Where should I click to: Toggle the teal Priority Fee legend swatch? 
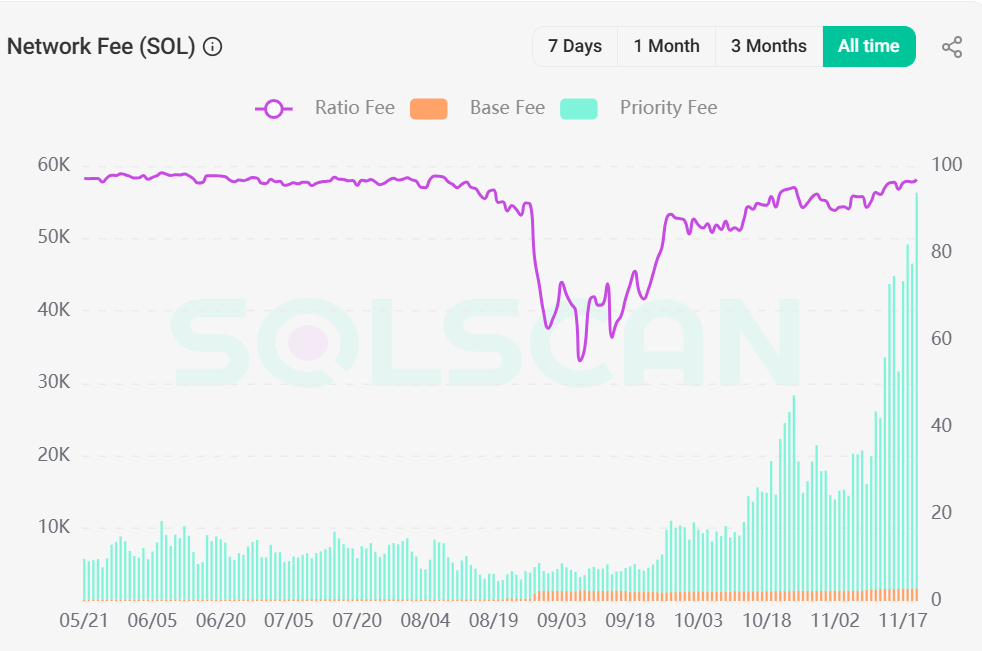[x=579, y=108]
